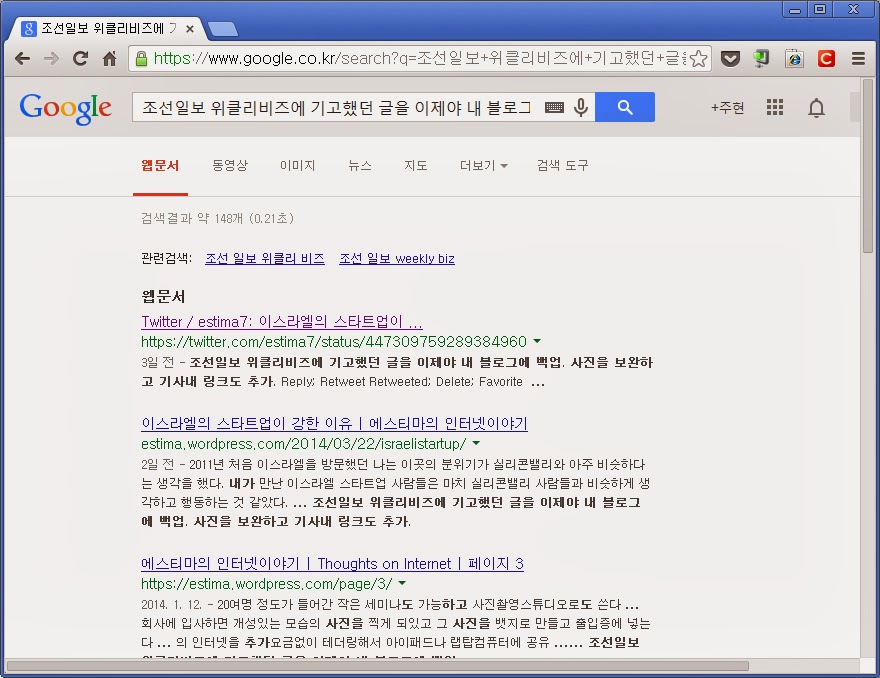Select the 웹문서 search tab
This screenshot has width=880, height=678.
pyautogui.click(x=160, y=166)
